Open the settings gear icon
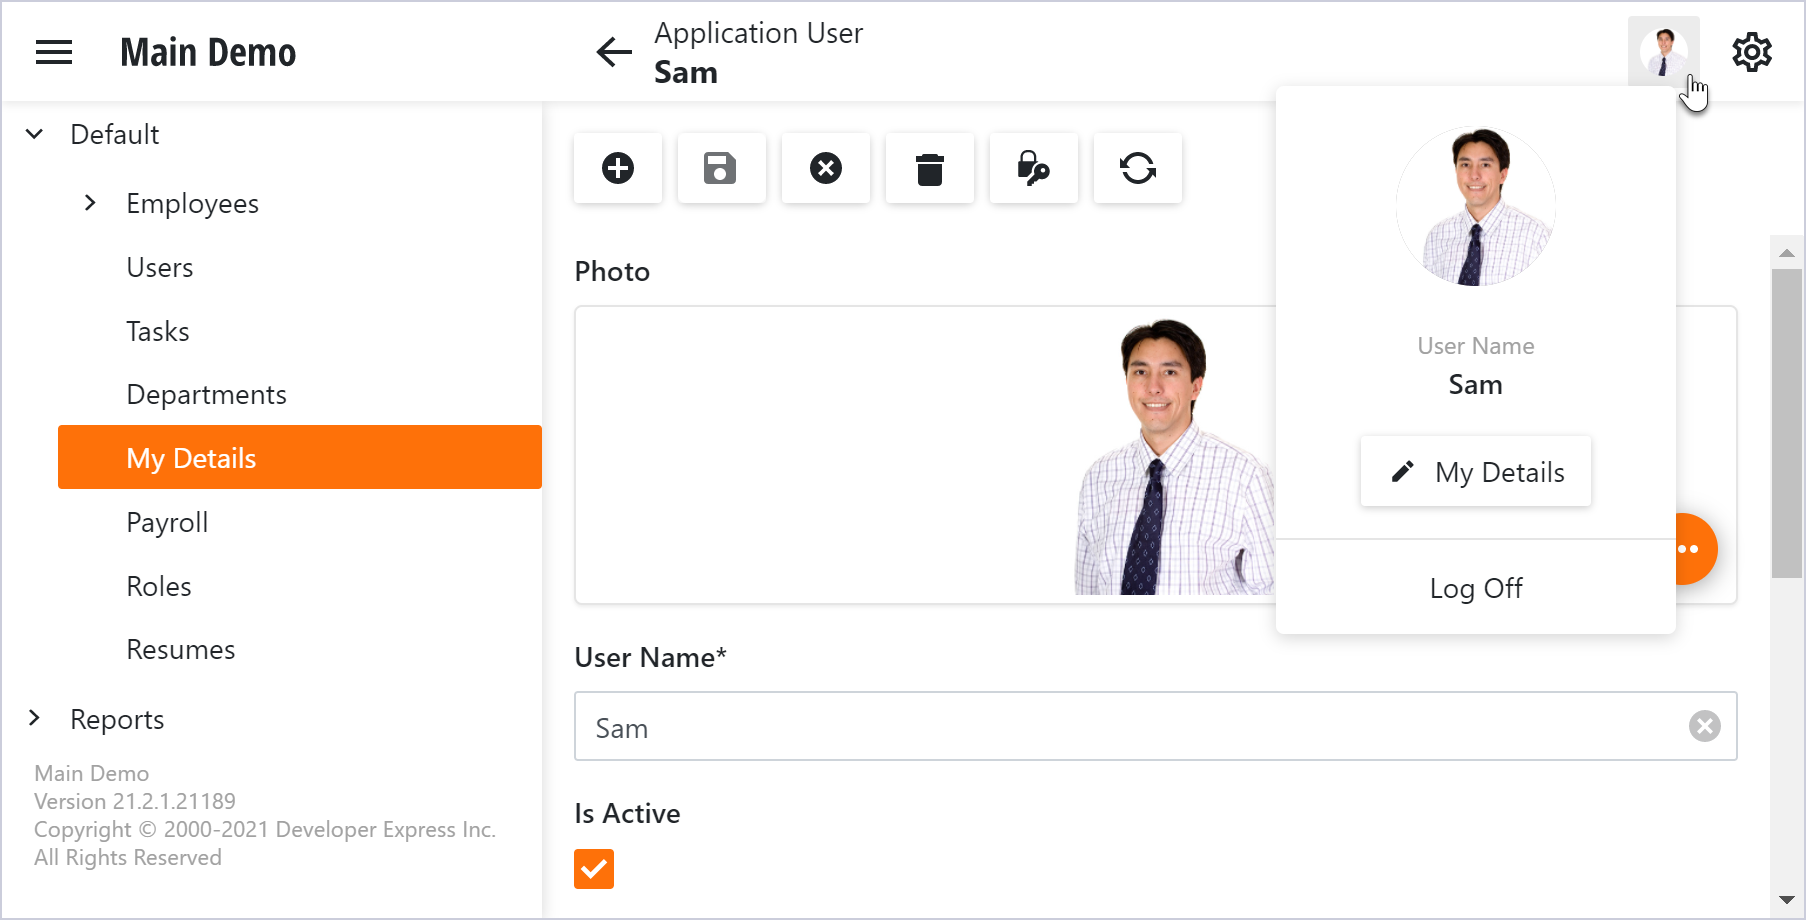 pyautogui.click(x=1751, y=52)
